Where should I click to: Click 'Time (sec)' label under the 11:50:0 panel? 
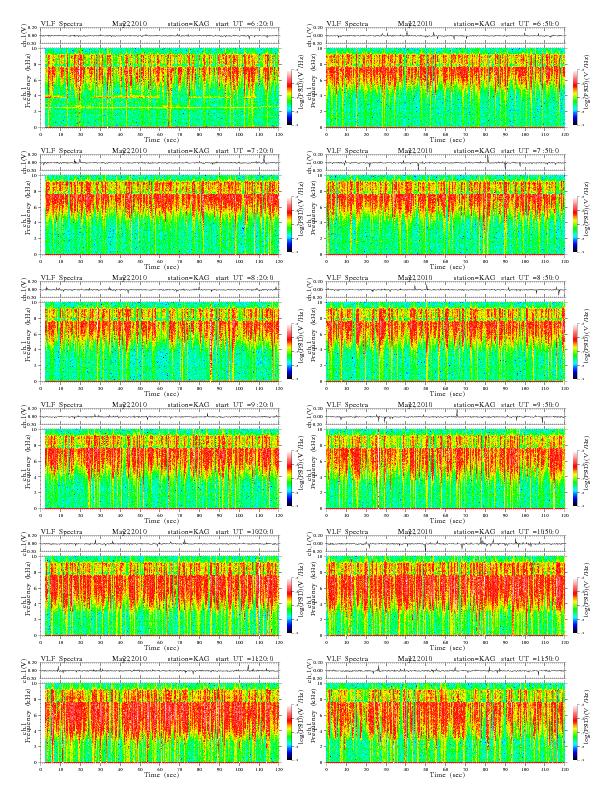(x=447, y=775)
